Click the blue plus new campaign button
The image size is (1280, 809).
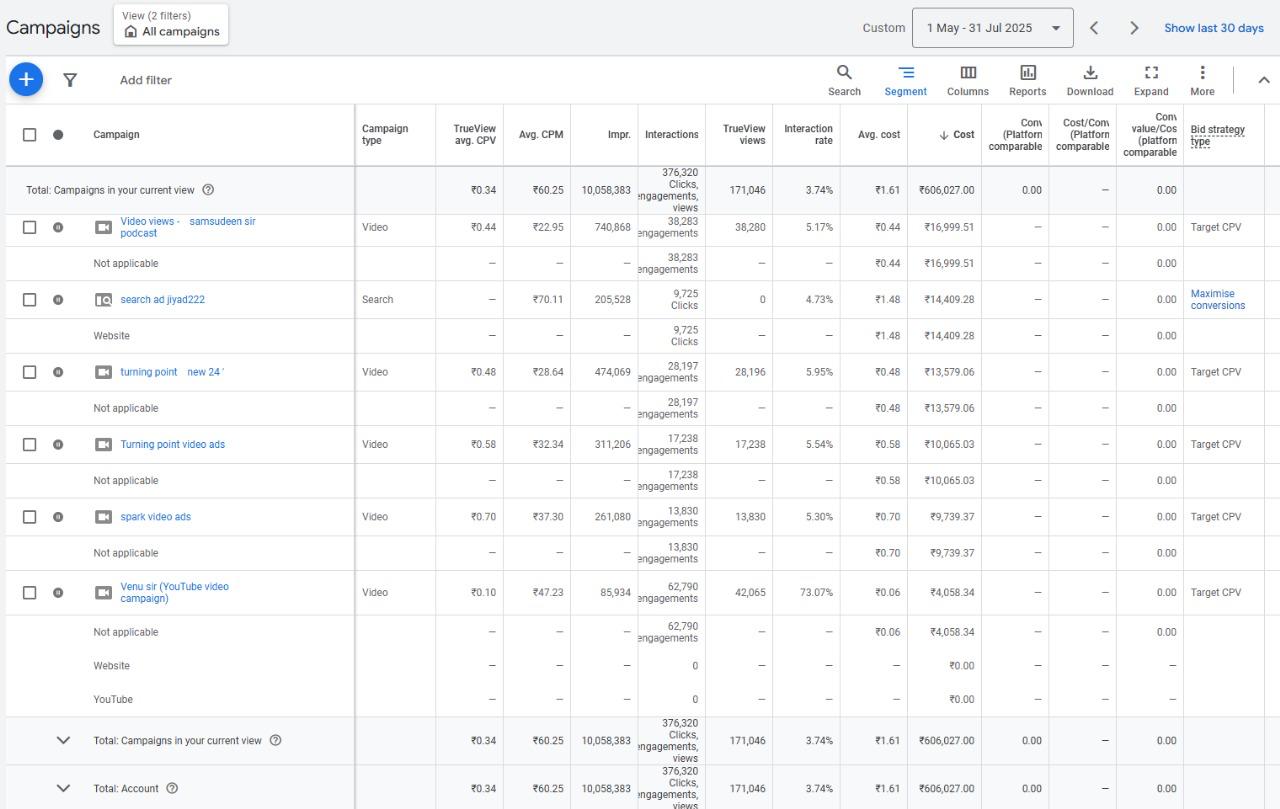(x=26, y=79)
